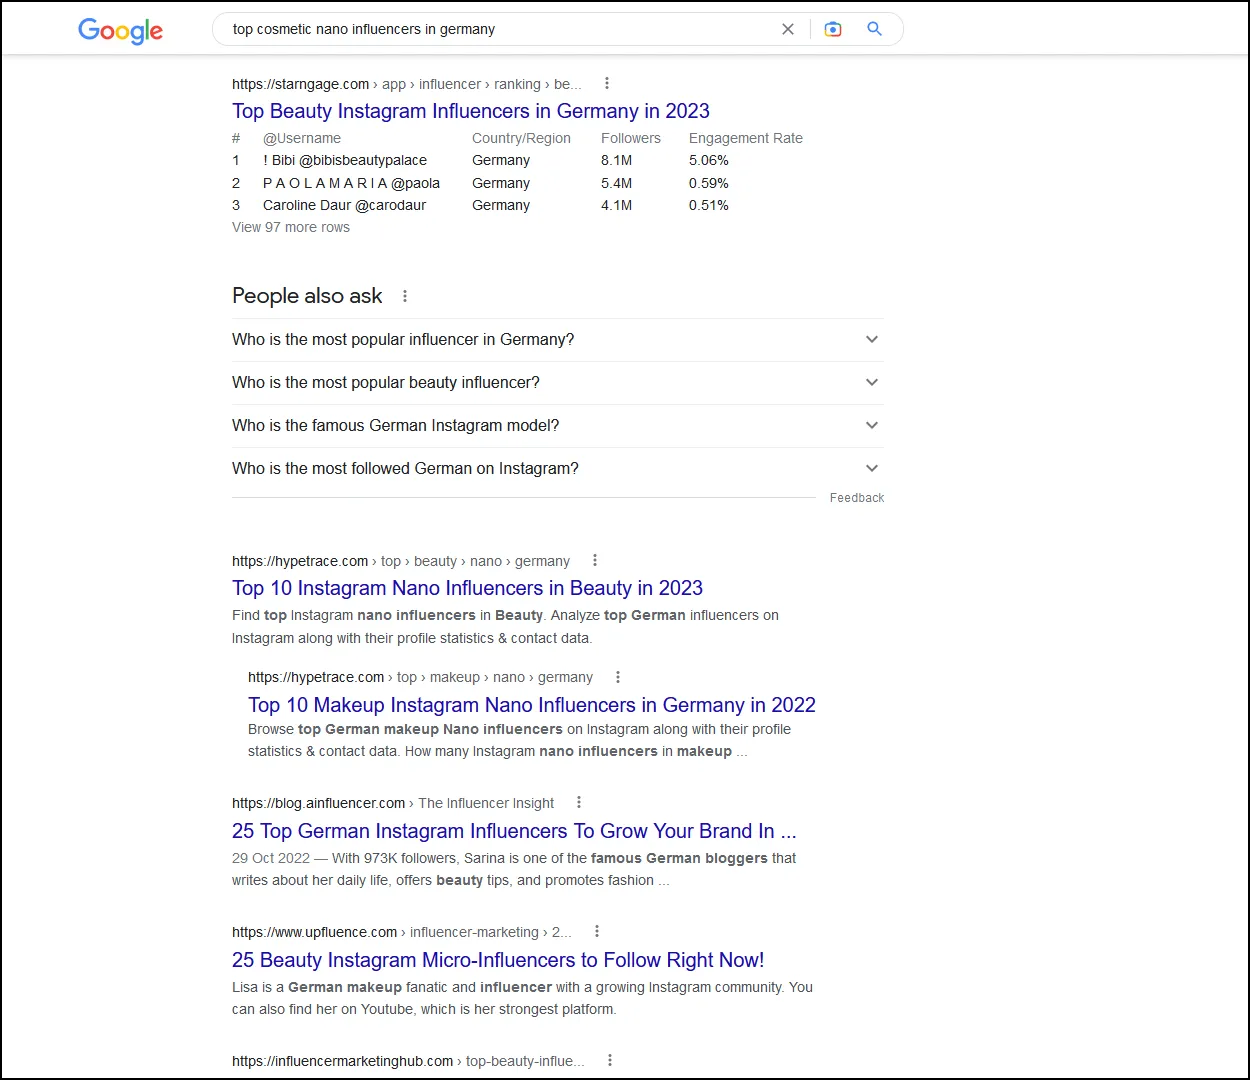Open three-dot menu beside People also ask
This screenshot has height=1080, width=1250.
point(405,296)
